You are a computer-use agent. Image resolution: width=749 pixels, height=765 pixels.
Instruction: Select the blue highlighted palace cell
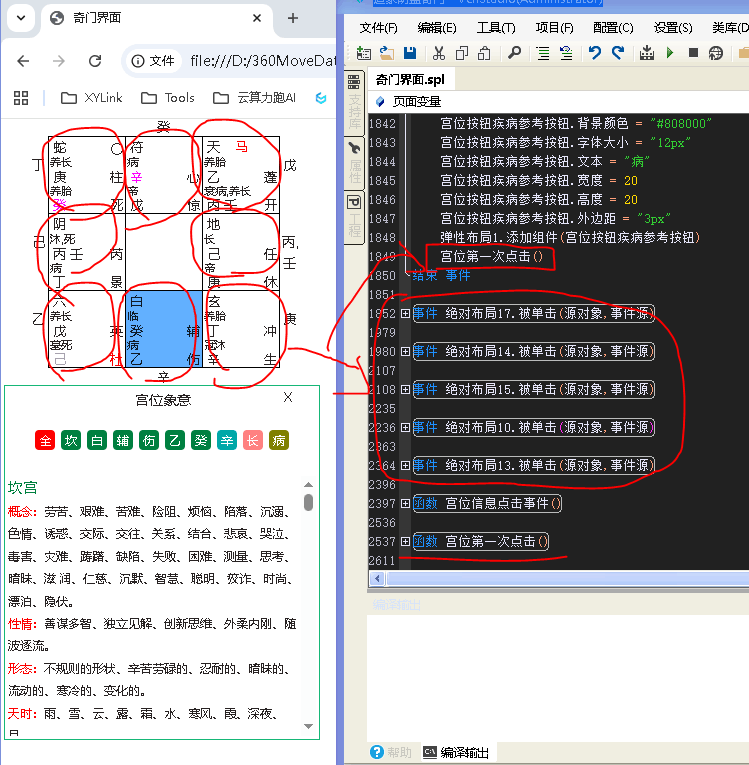[x=163, y=329]
